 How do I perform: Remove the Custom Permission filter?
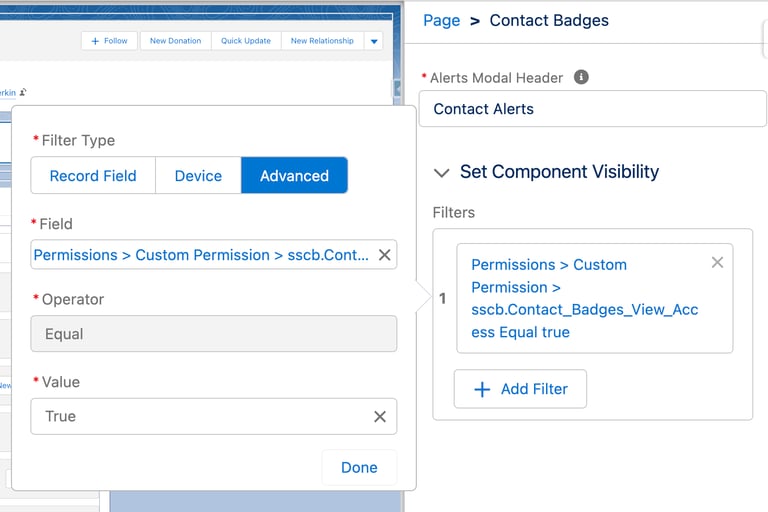[x=717, y=262]
